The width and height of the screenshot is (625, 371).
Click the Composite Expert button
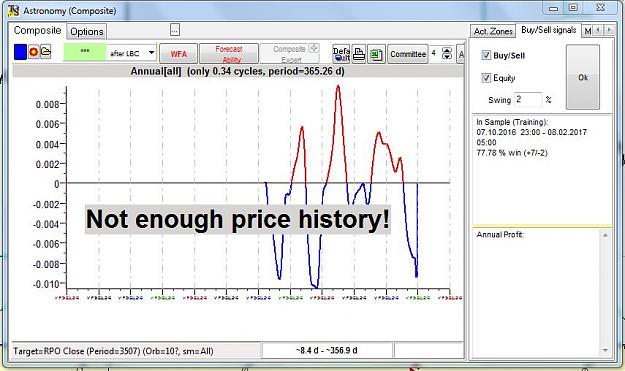tap(291, 54)
